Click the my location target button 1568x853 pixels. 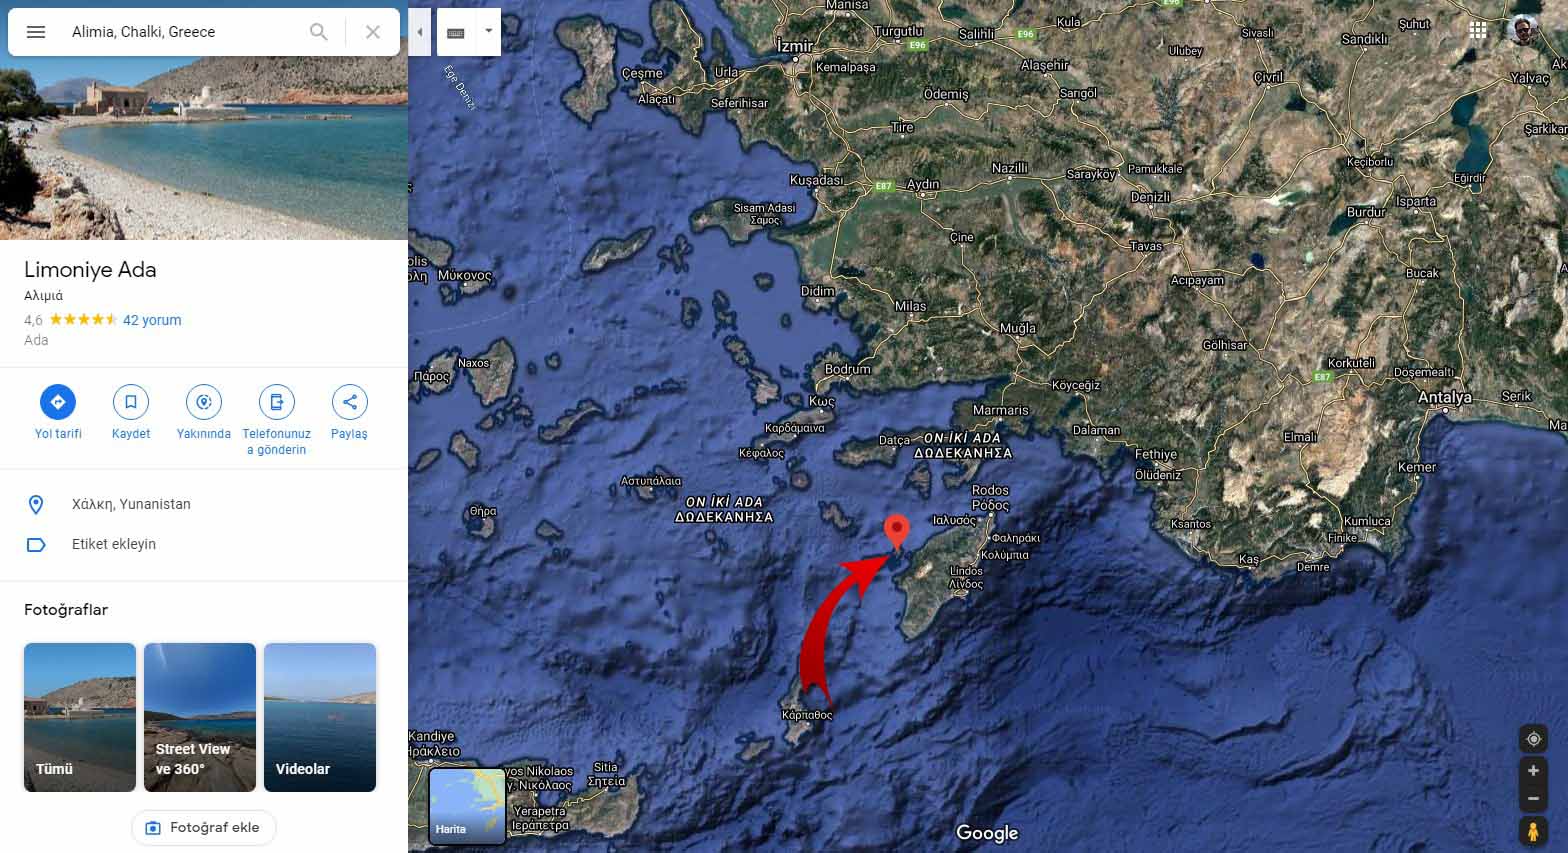click(1533, 739)
